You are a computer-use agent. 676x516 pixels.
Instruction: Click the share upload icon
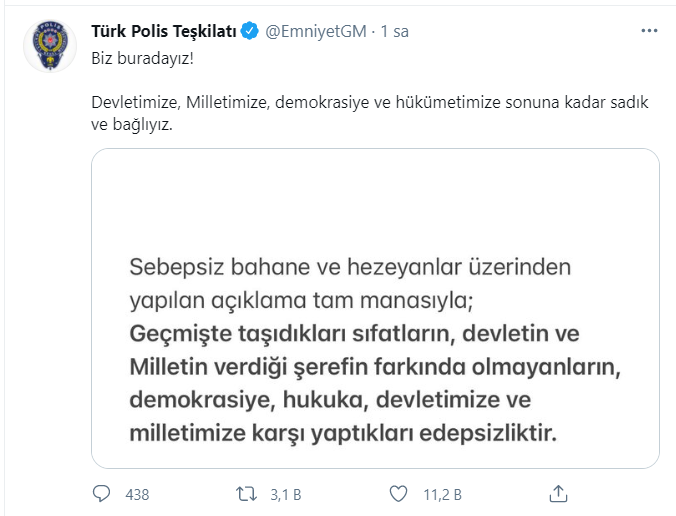click(558, 494)
